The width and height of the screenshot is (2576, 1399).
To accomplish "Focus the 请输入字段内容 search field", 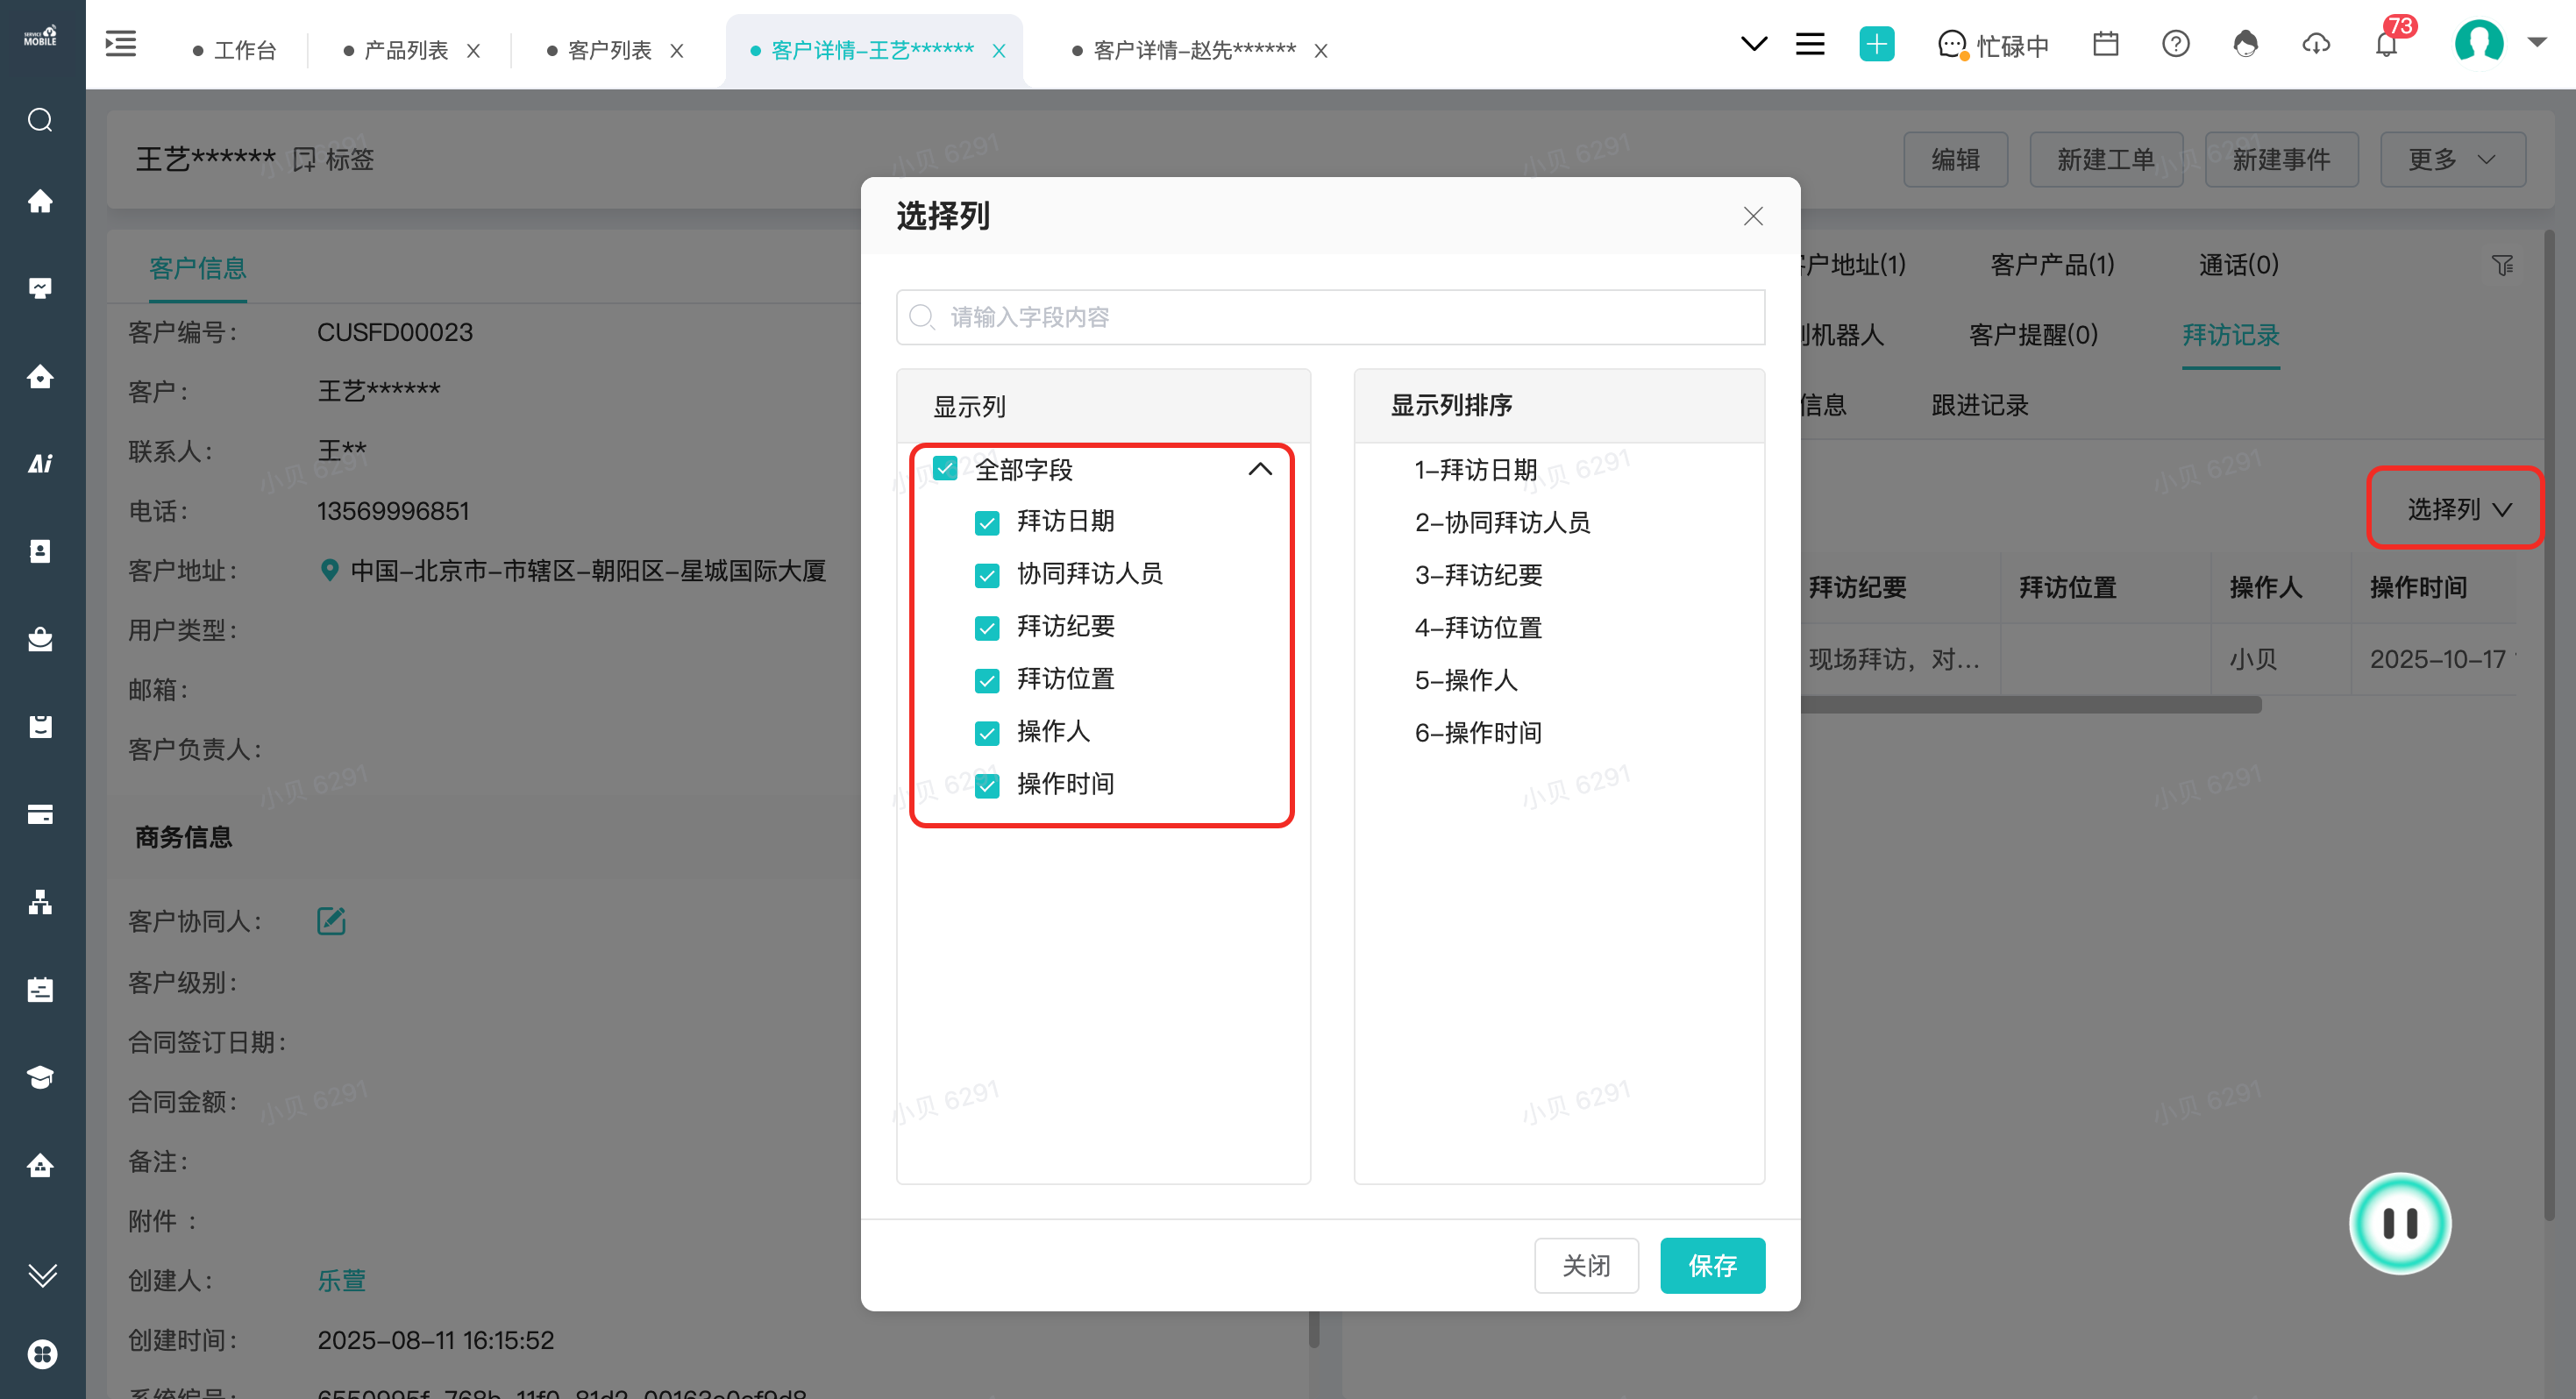I will [1330, 317].
